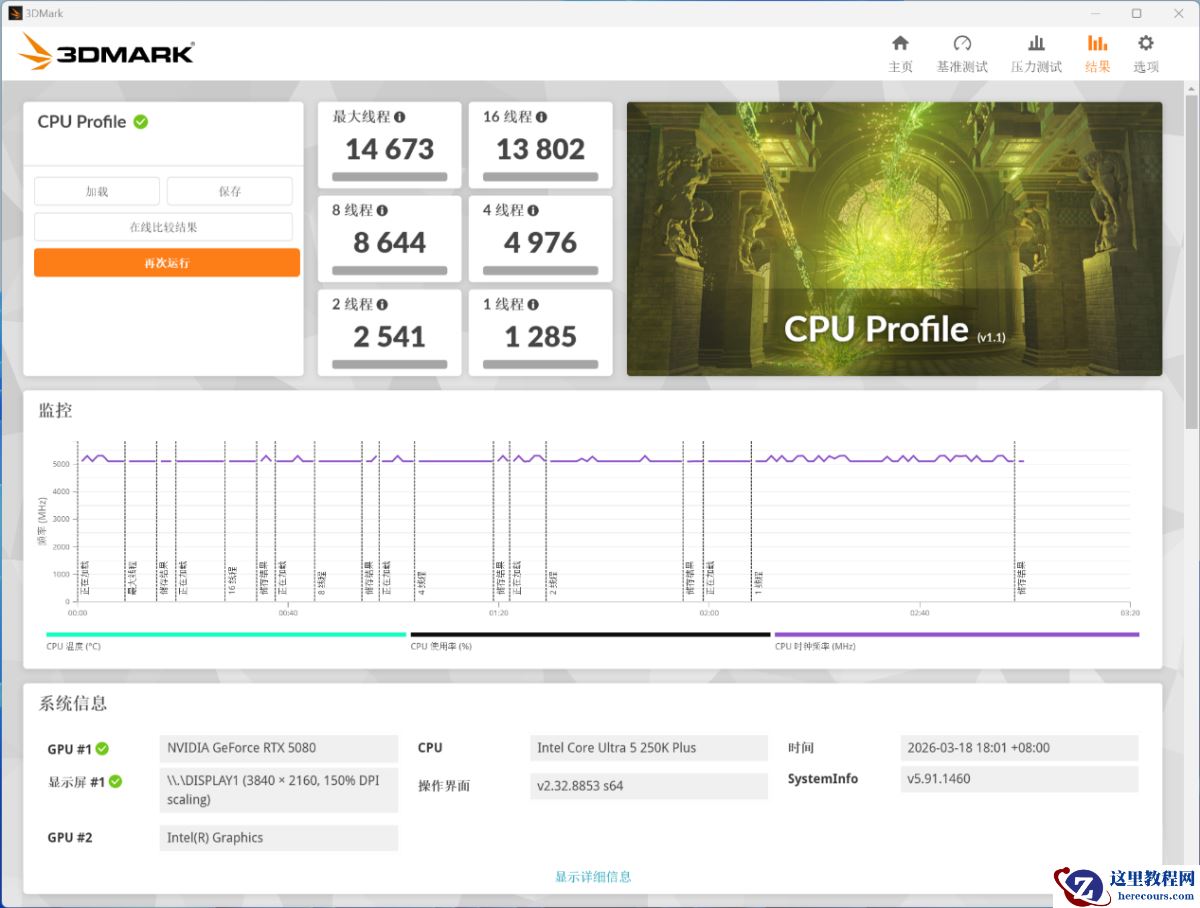
Task: Click the 8 644 eight-thread score
Action: coord(390,243)
